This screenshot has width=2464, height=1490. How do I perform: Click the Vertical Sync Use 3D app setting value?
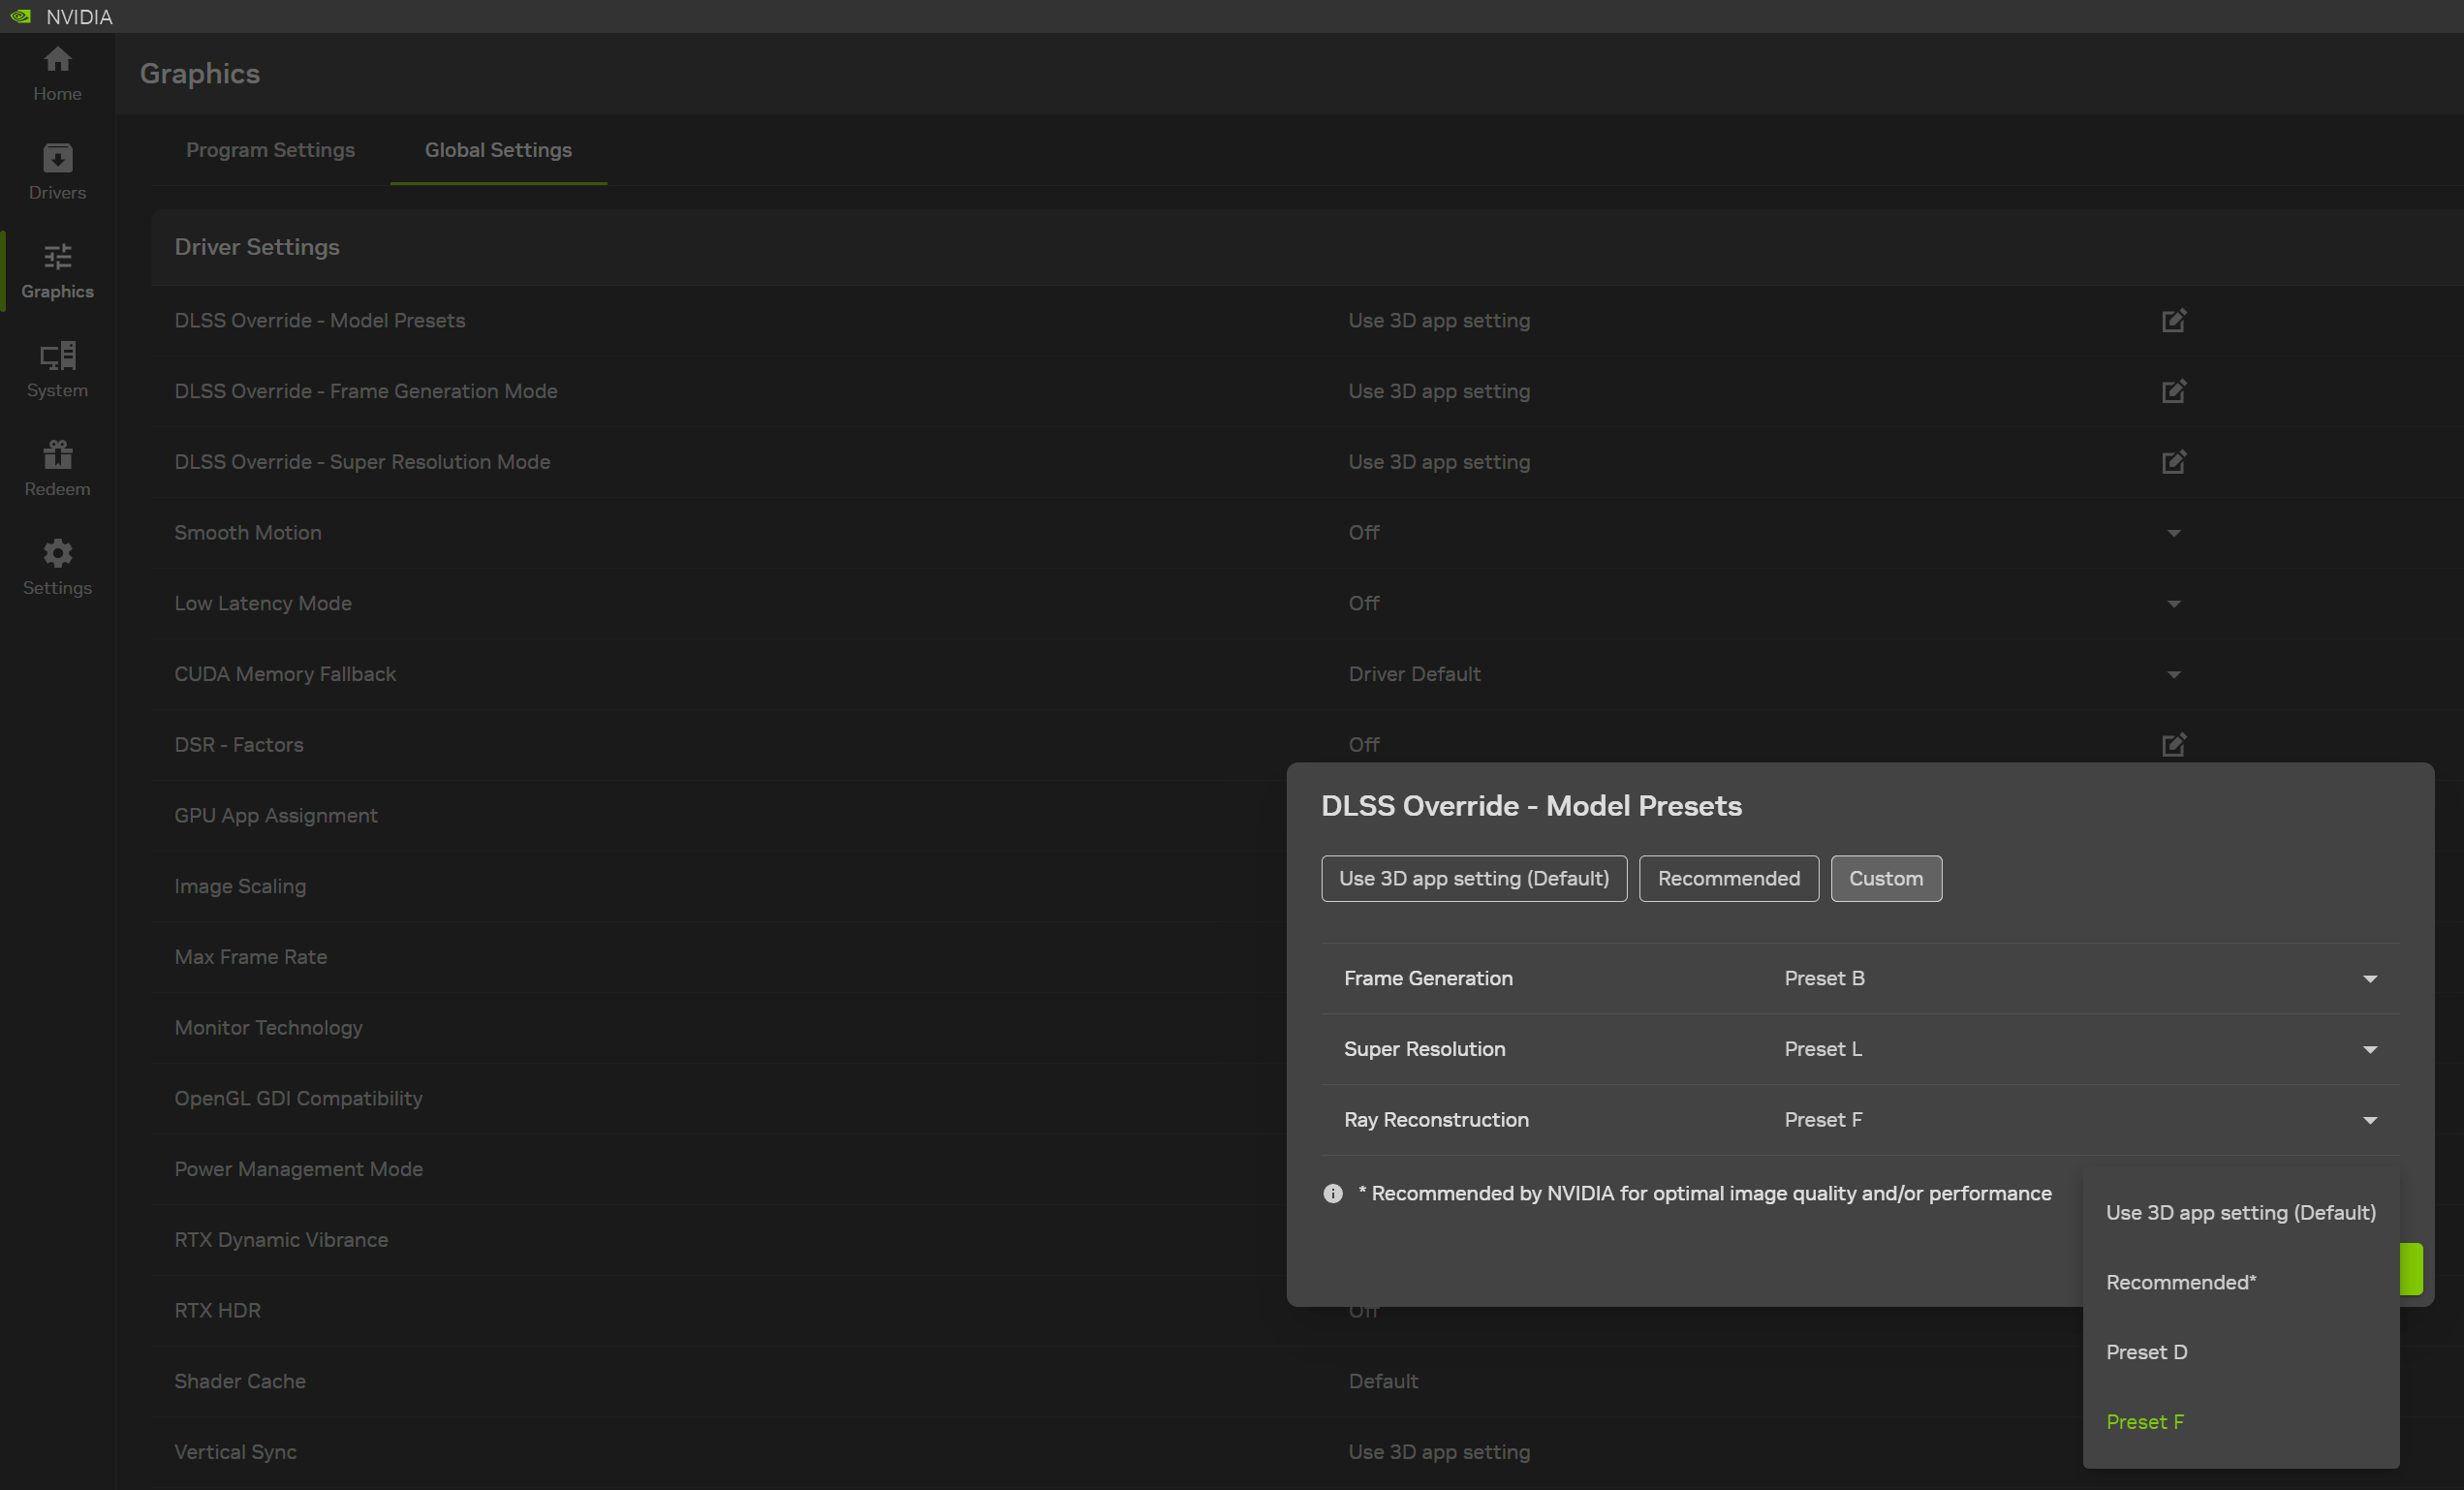tap(1439, 1452)
